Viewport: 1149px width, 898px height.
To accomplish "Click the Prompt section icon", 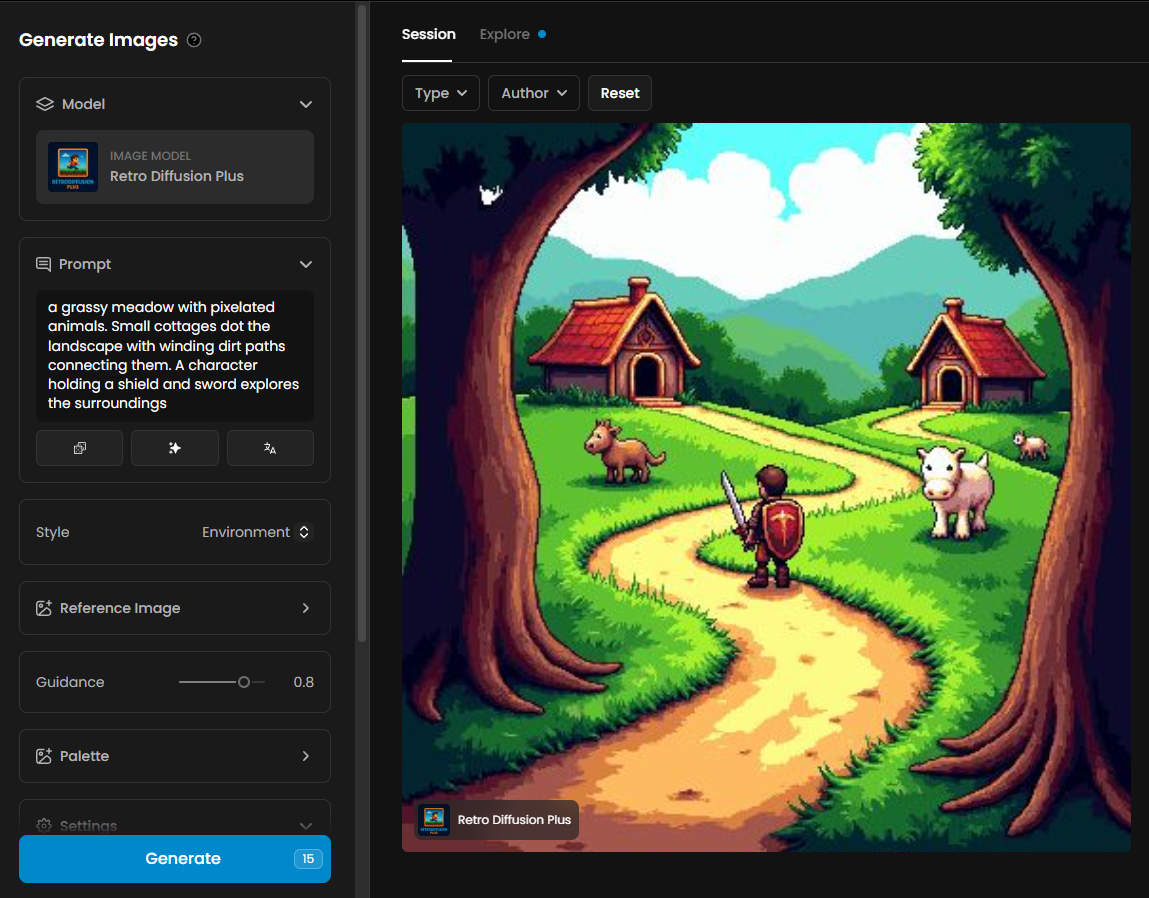I will (x=43, y=264).
